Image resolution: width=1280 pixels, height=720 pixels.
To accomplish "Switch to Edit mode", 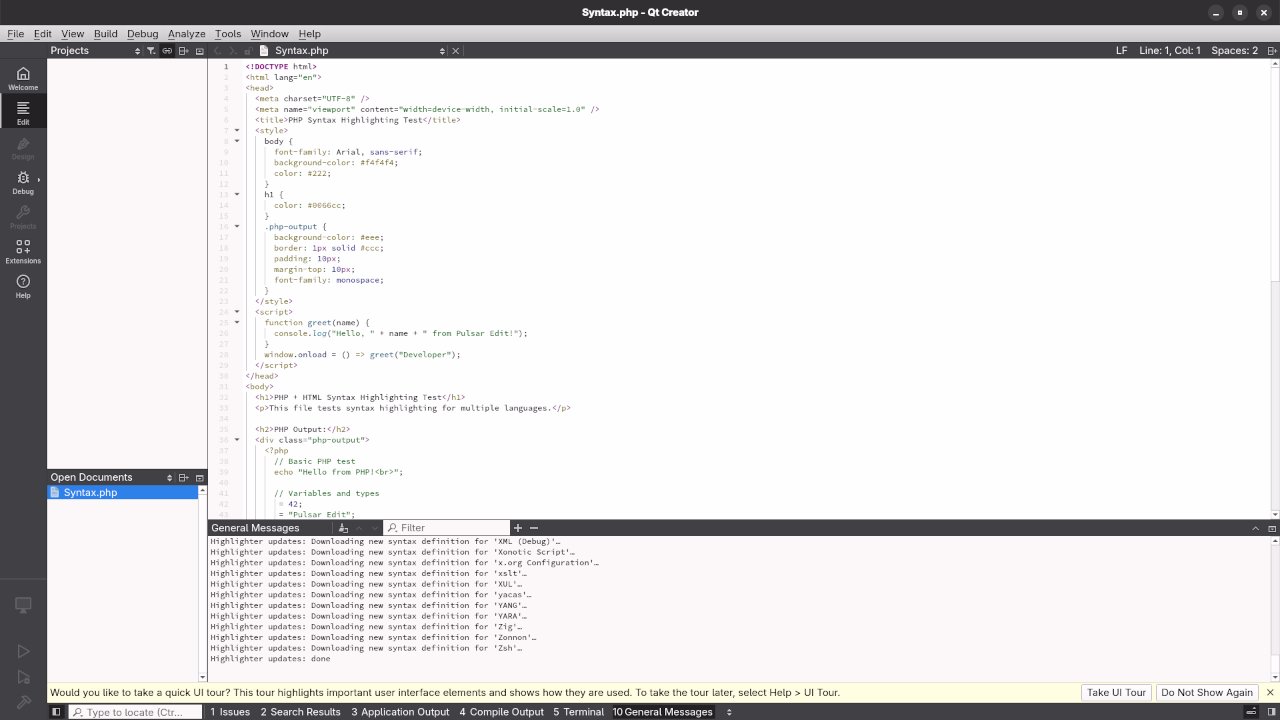I will point(23,112).
